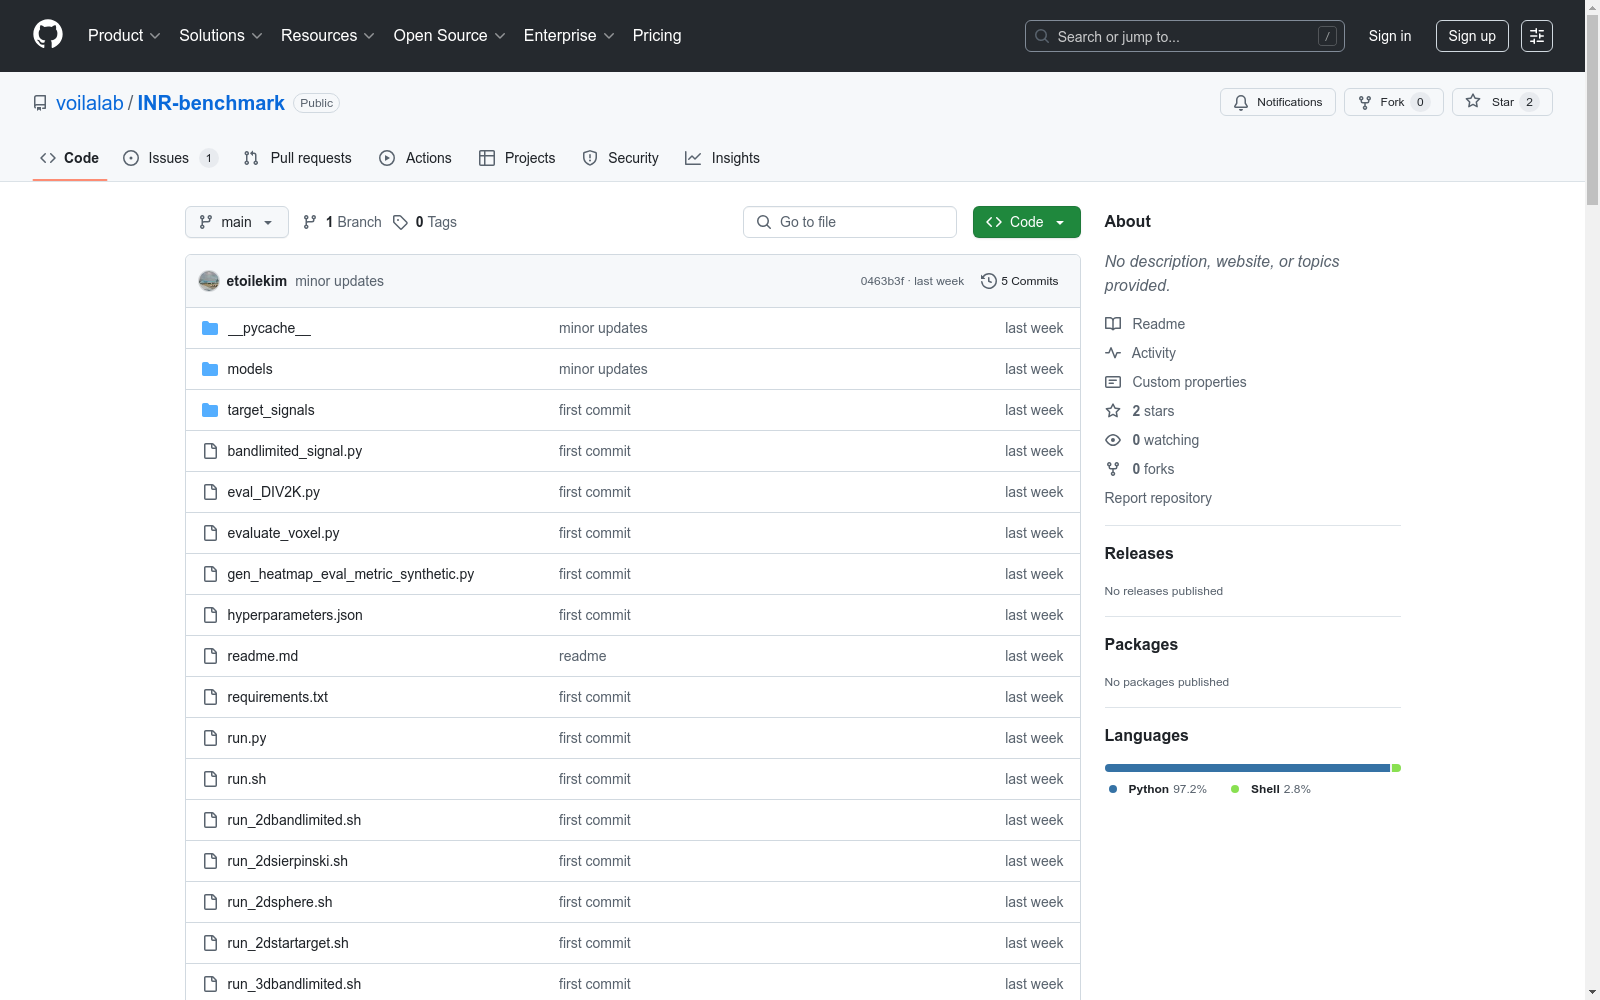
Task: Click Report repository link
Action: (x=1158, y=498)
